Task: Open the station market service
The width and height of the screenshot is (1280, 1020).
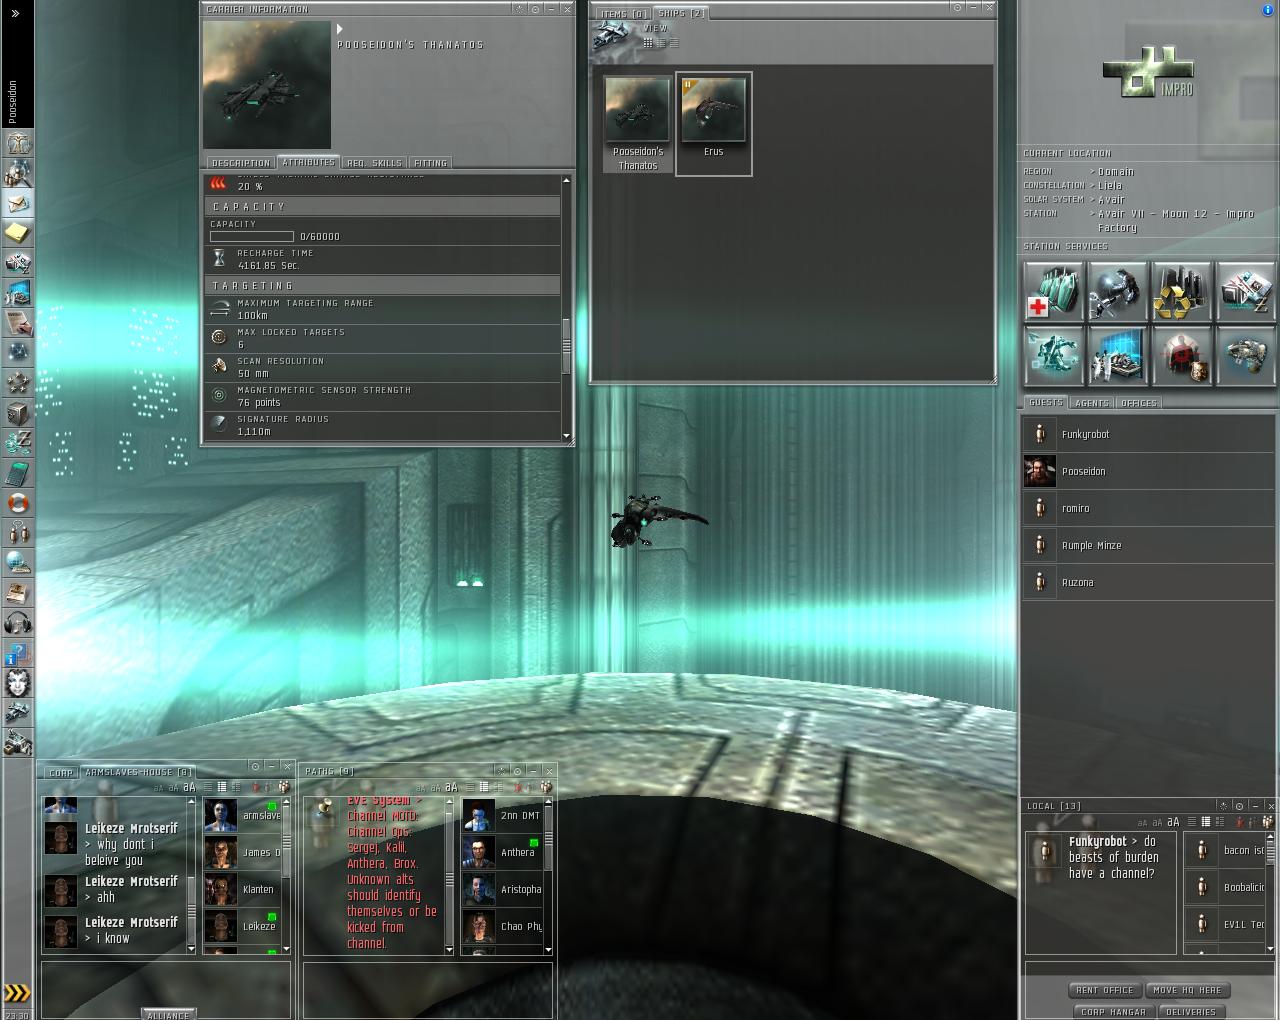Action: click(1245, 291)
